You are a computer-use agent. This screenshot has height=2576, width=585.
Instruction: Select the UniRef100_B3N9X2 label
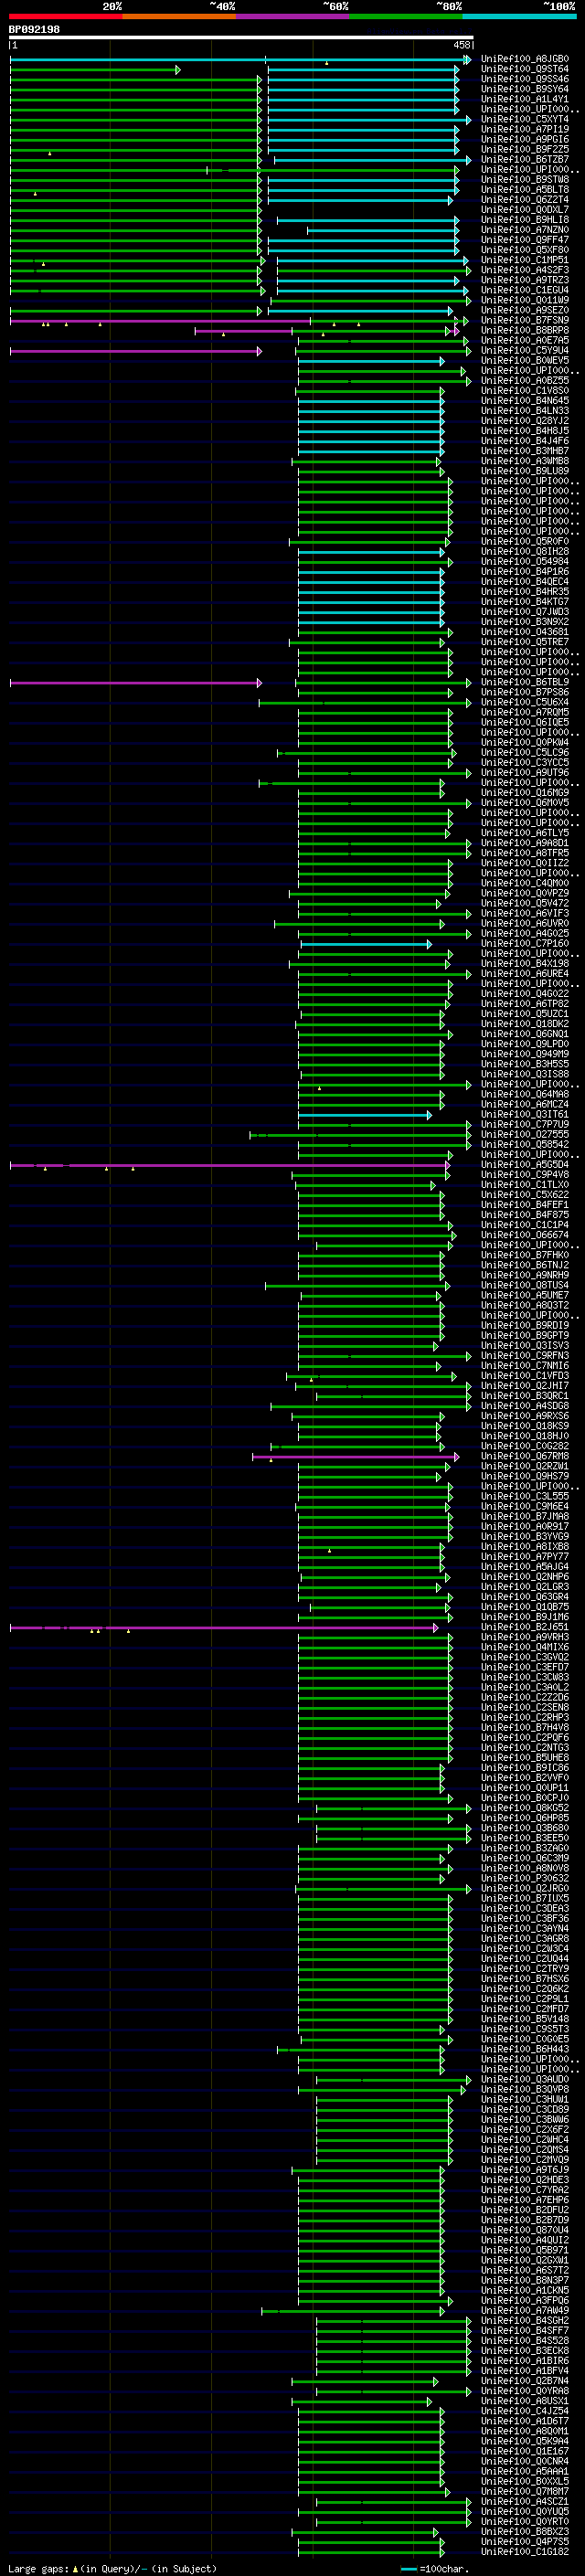pyautogui.click(x=525, y=622)
